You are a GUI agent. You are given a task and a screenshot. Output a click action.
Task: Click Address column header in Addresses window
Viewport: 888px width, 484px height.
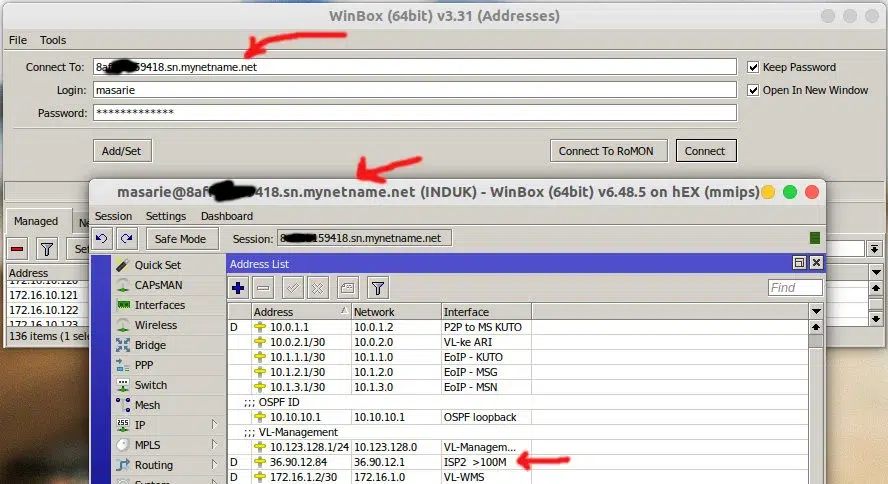48,273
